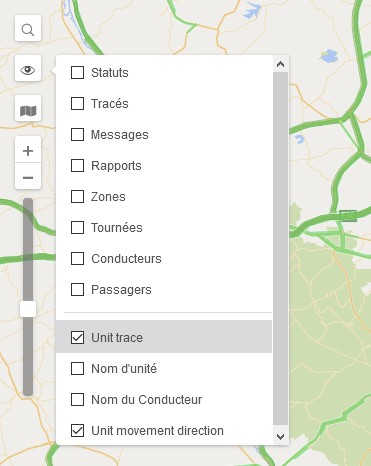The height and width of the screenshot is (466, 371).
Task: Open the map source selector icon
Action: [x=28, y=108]
